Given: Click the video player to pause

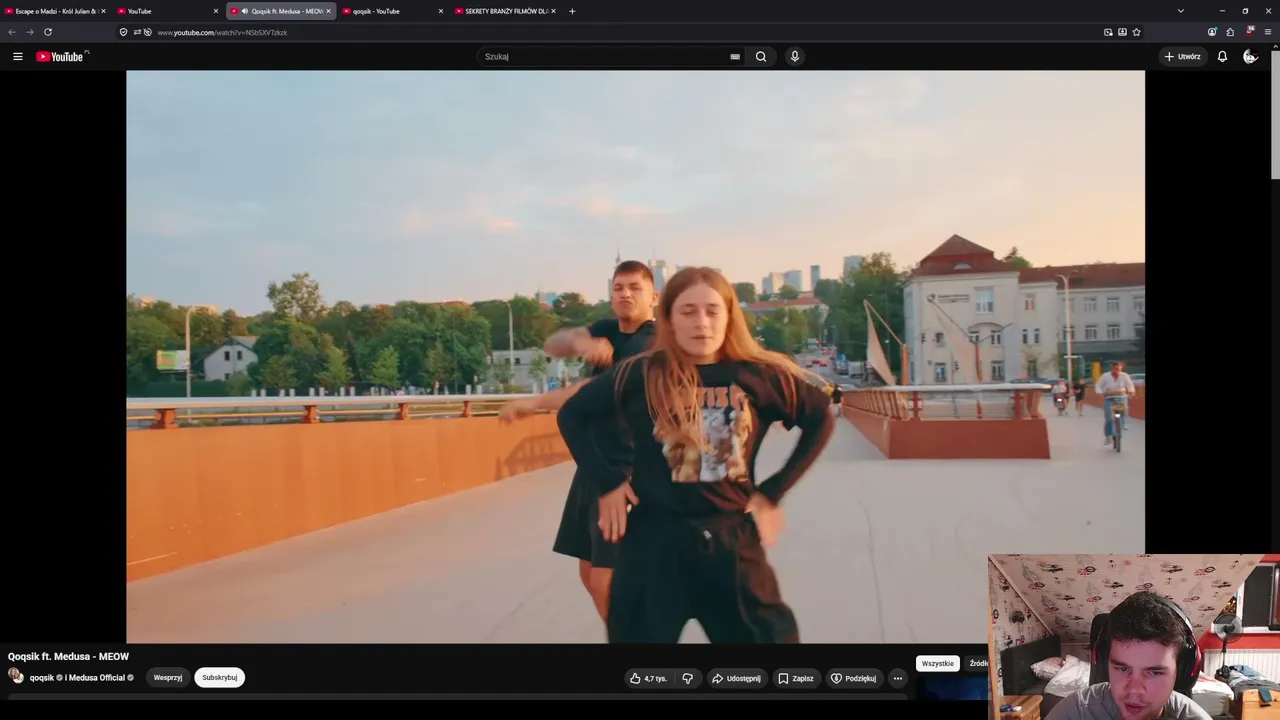Looking at the screenshot, I should [635, 356].
